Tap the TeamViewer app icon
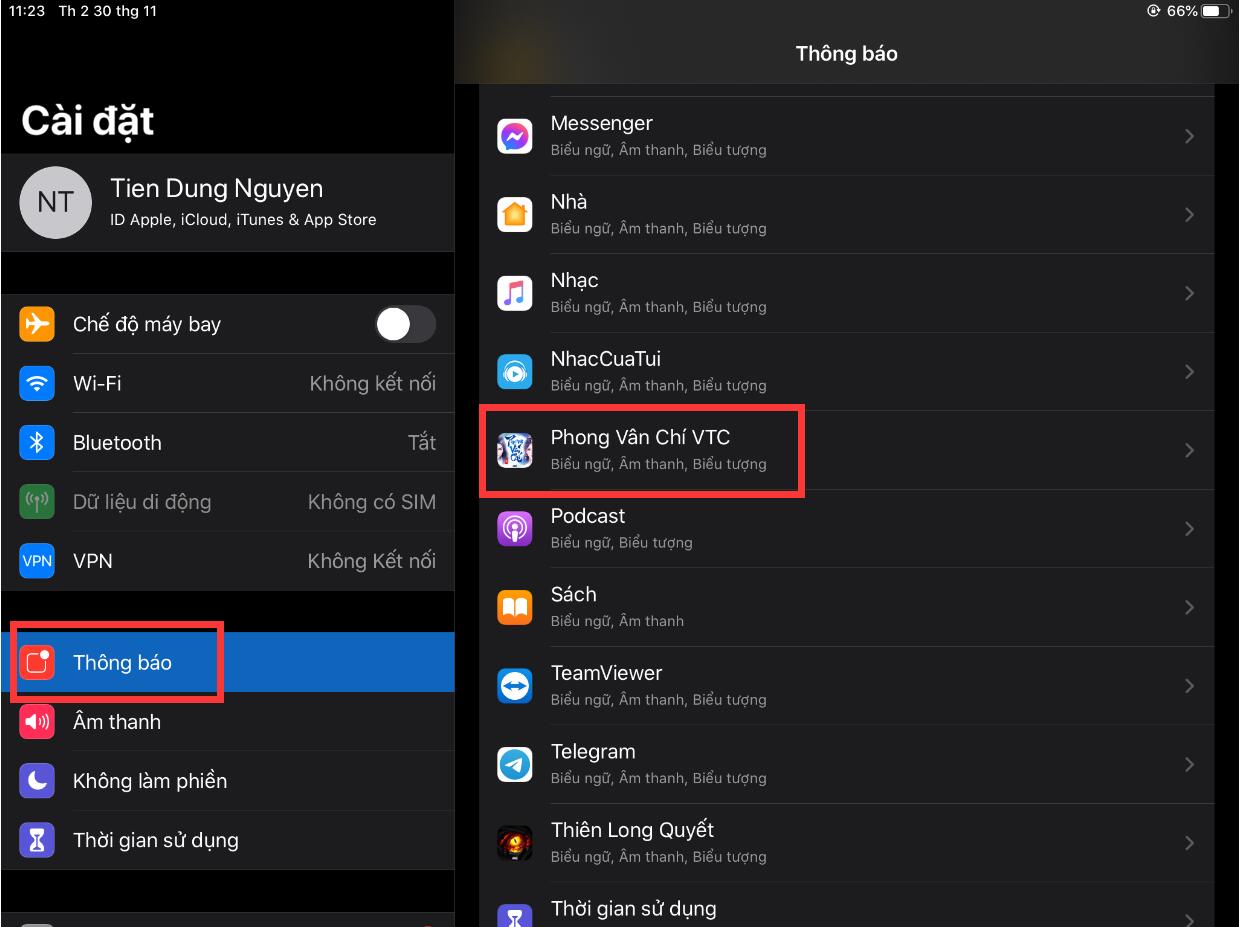The height and width of the screenshot is (927, 1240). tap(515, 685)
